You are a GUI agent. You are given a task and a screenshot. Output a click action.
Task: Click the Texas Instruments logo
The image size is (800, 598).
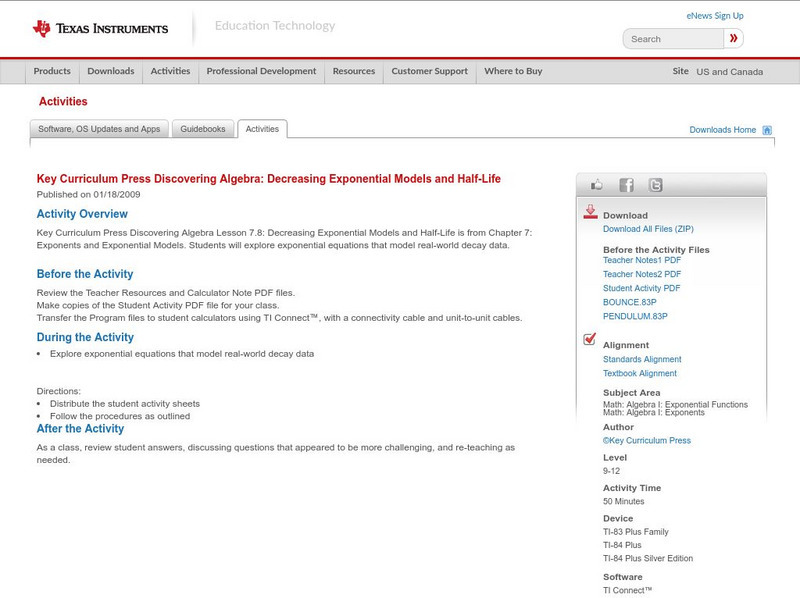(100, 29)
